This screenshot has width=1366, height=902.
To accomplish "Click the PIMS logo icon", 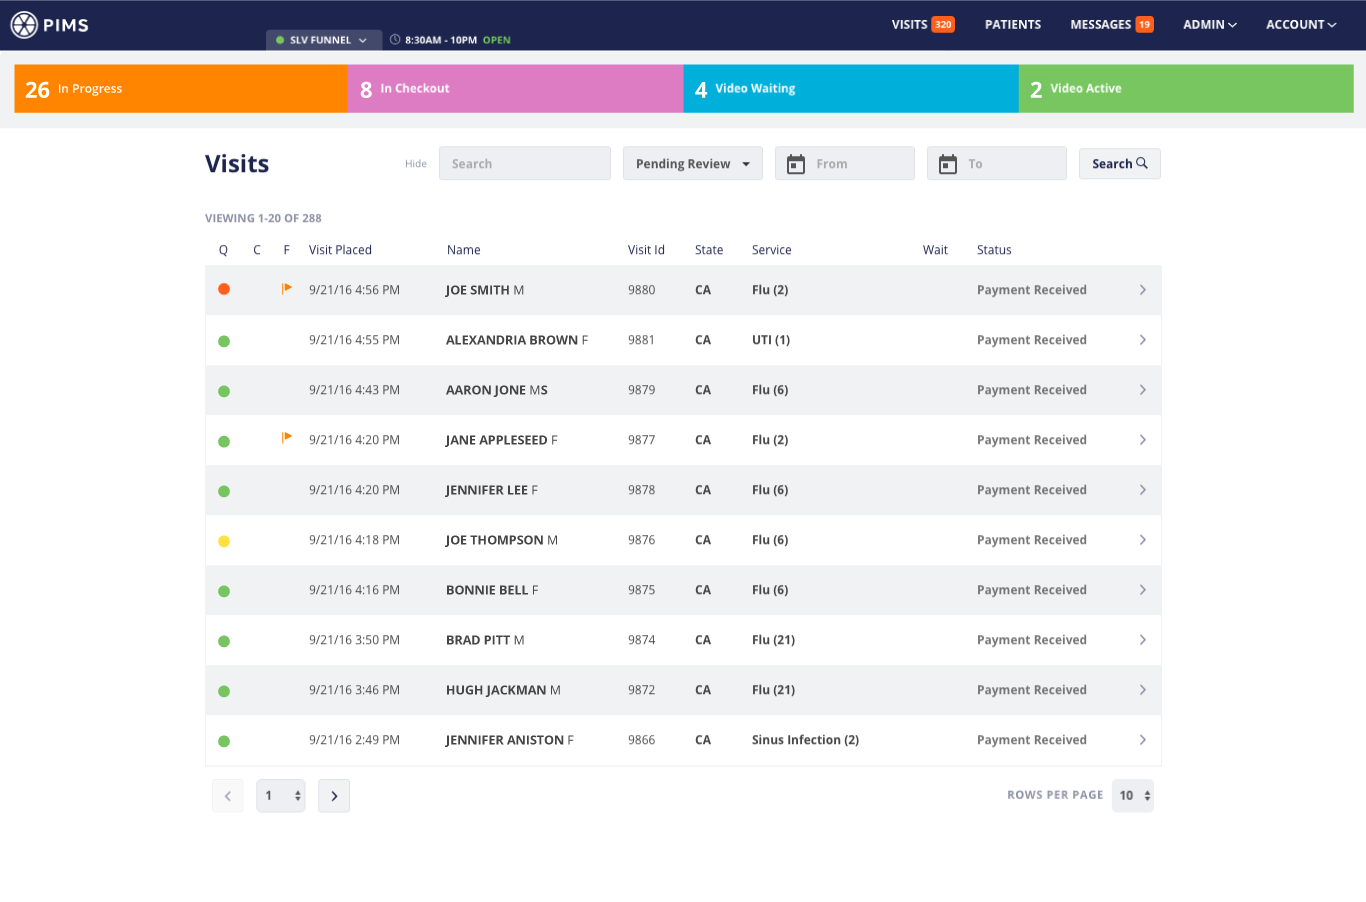I will point(24,25).
